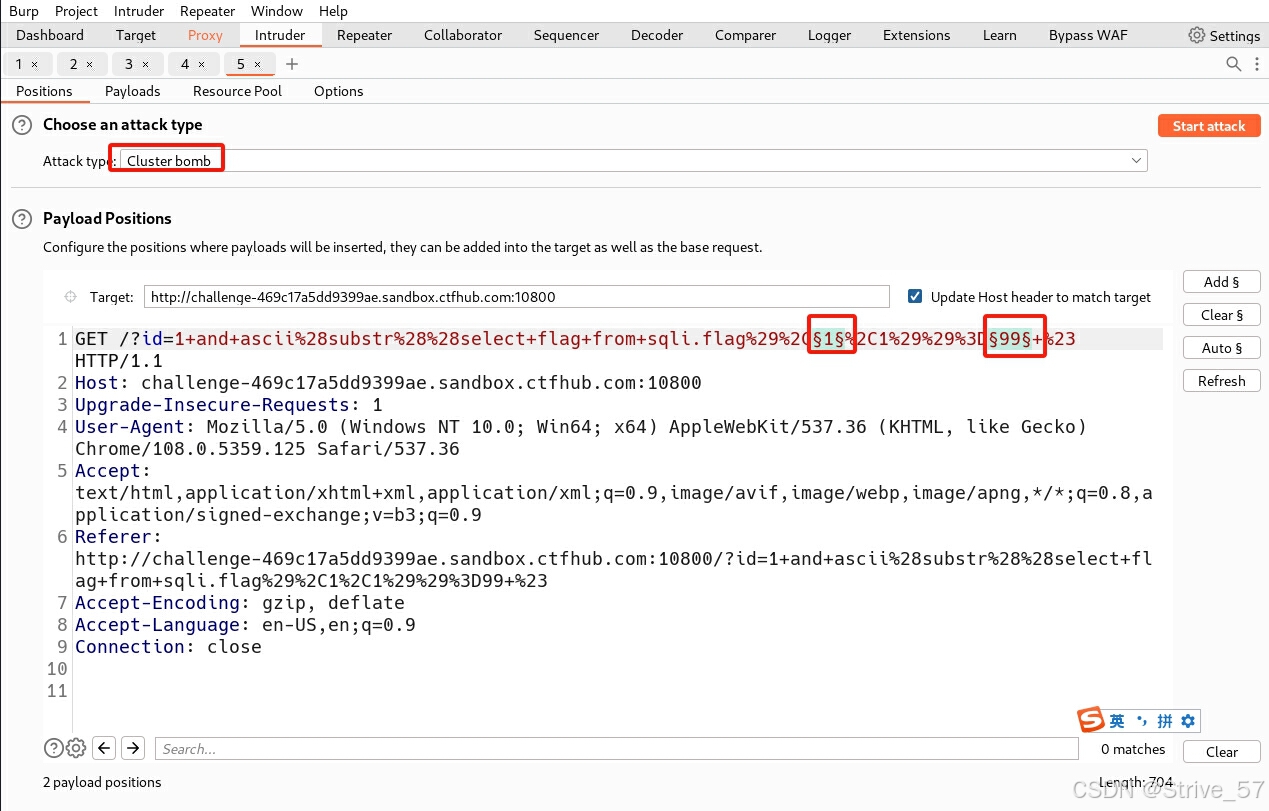The height and width of the screenshot is (811, 1269).
Task: Click the Upgrade-Insecure-Requests header line
Action: (228, 405)
